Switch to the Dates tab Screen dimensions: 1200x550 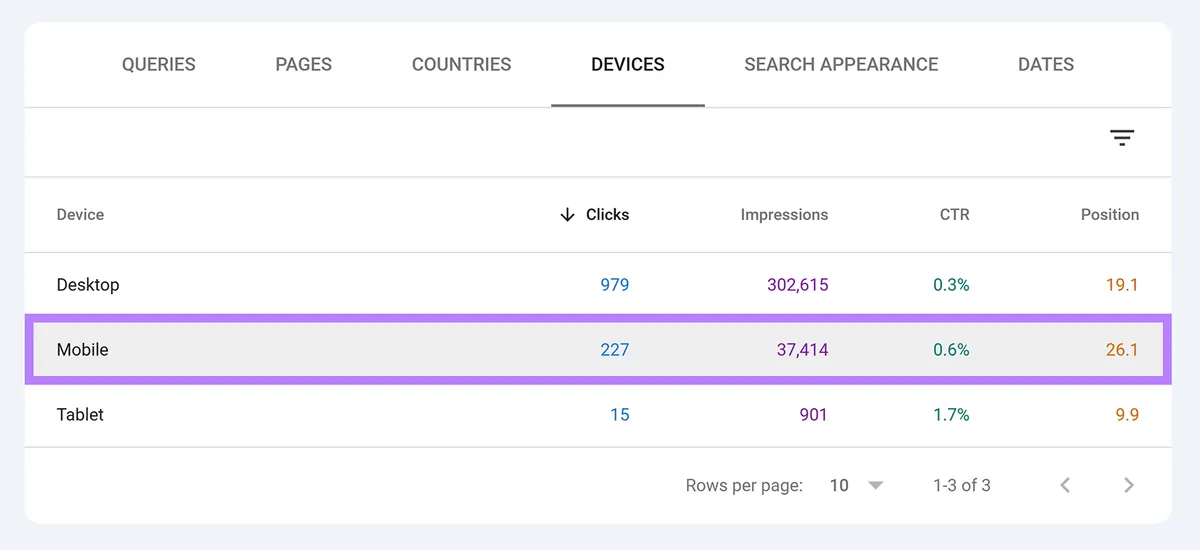[1046, 64]
